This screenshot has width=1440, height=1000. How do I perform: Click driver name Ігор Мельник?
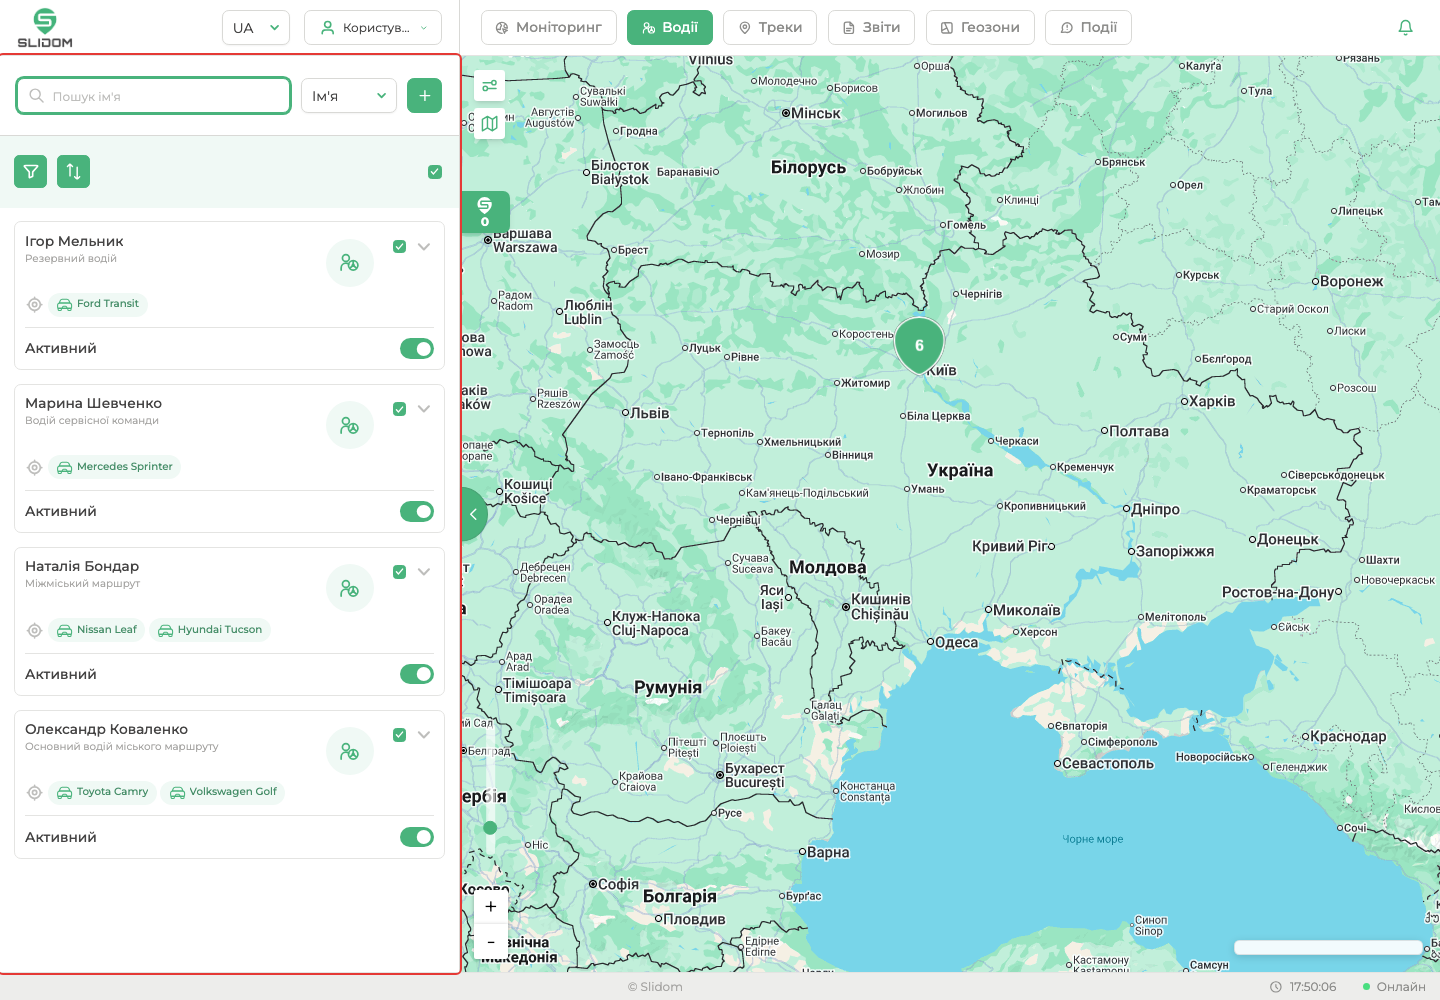click(x=74, y=241)
